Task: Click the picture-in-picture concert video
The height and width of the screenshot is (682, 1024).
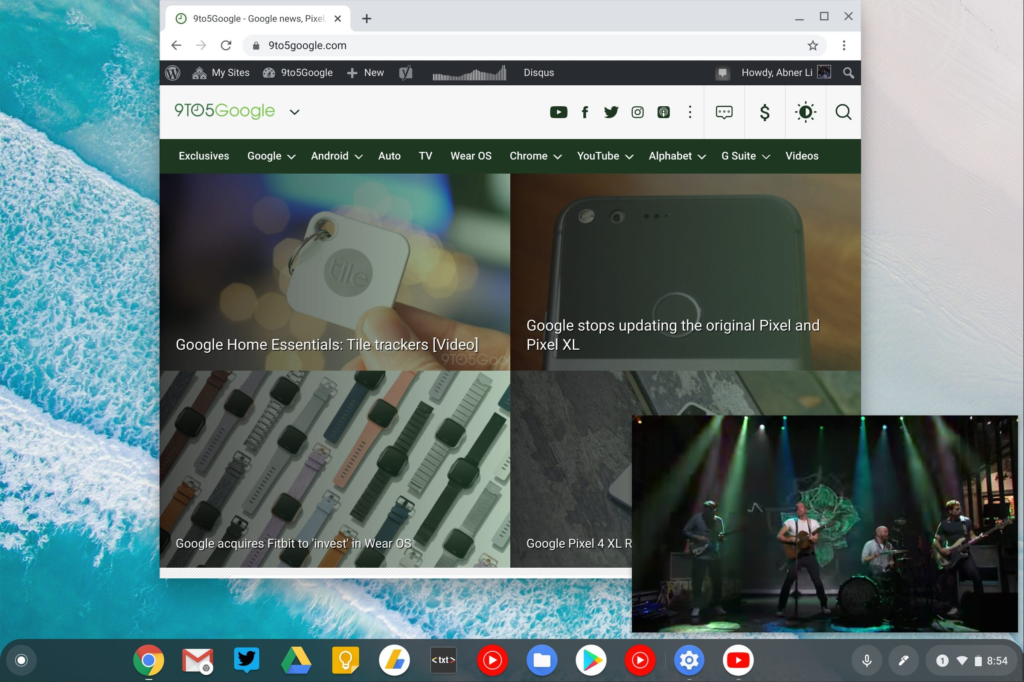Action: pyautogui.click(x=825, y=524)
